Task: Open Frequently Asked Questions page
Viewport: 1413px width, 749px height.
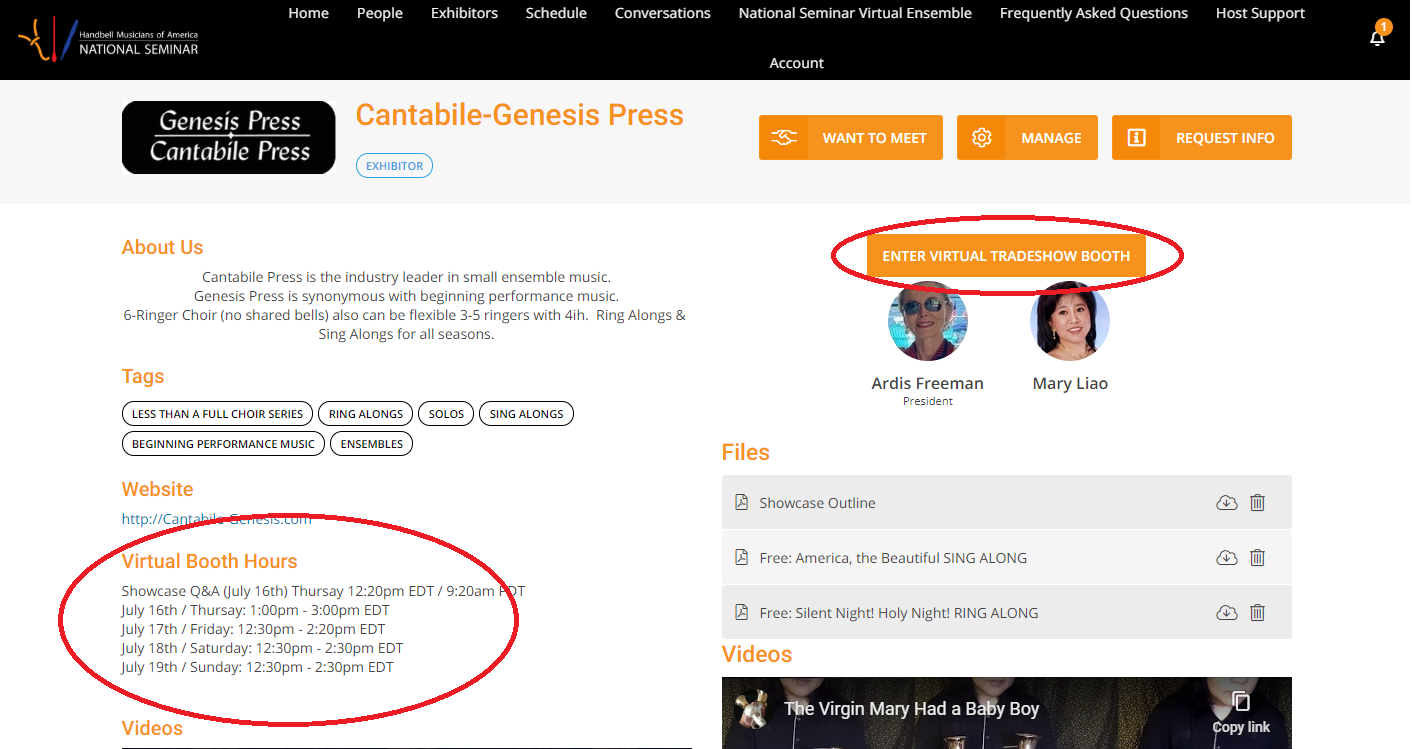Action: (x=1093, y=13)
